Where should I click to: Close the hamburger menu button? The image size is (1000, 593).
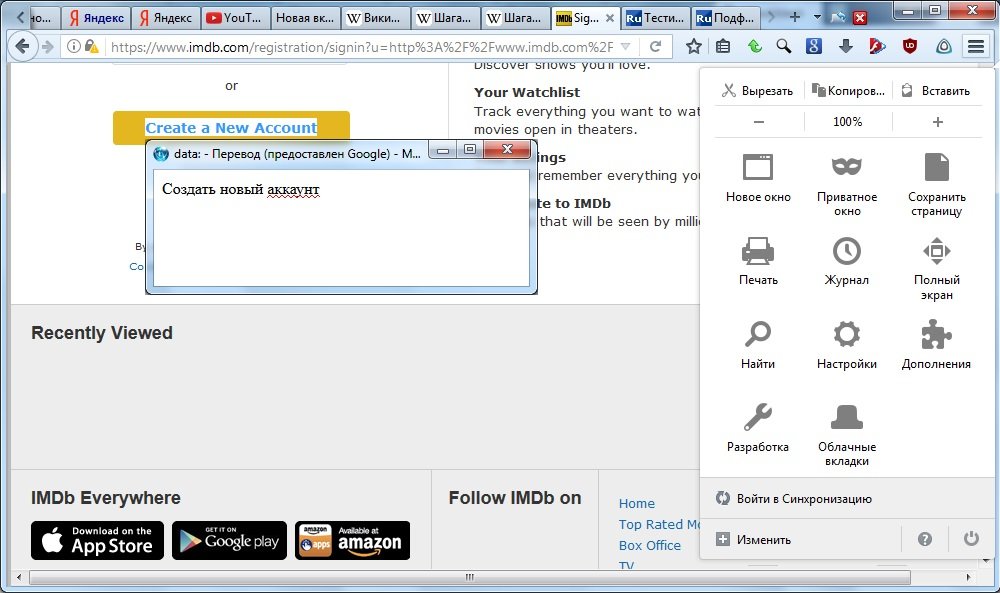click(976, 46)
